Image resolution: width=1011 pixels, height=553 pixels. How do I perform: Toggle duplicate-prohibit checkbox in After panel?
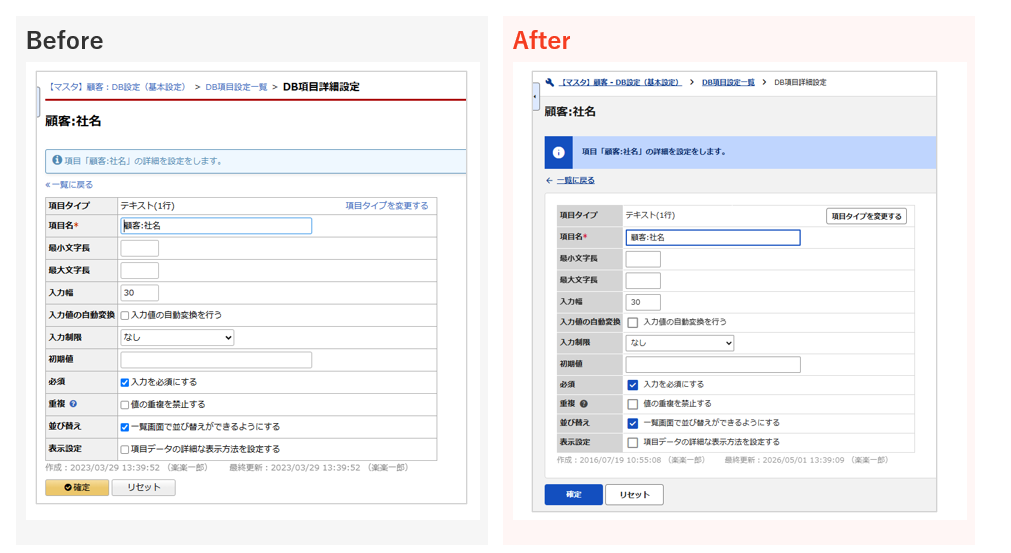633,404
